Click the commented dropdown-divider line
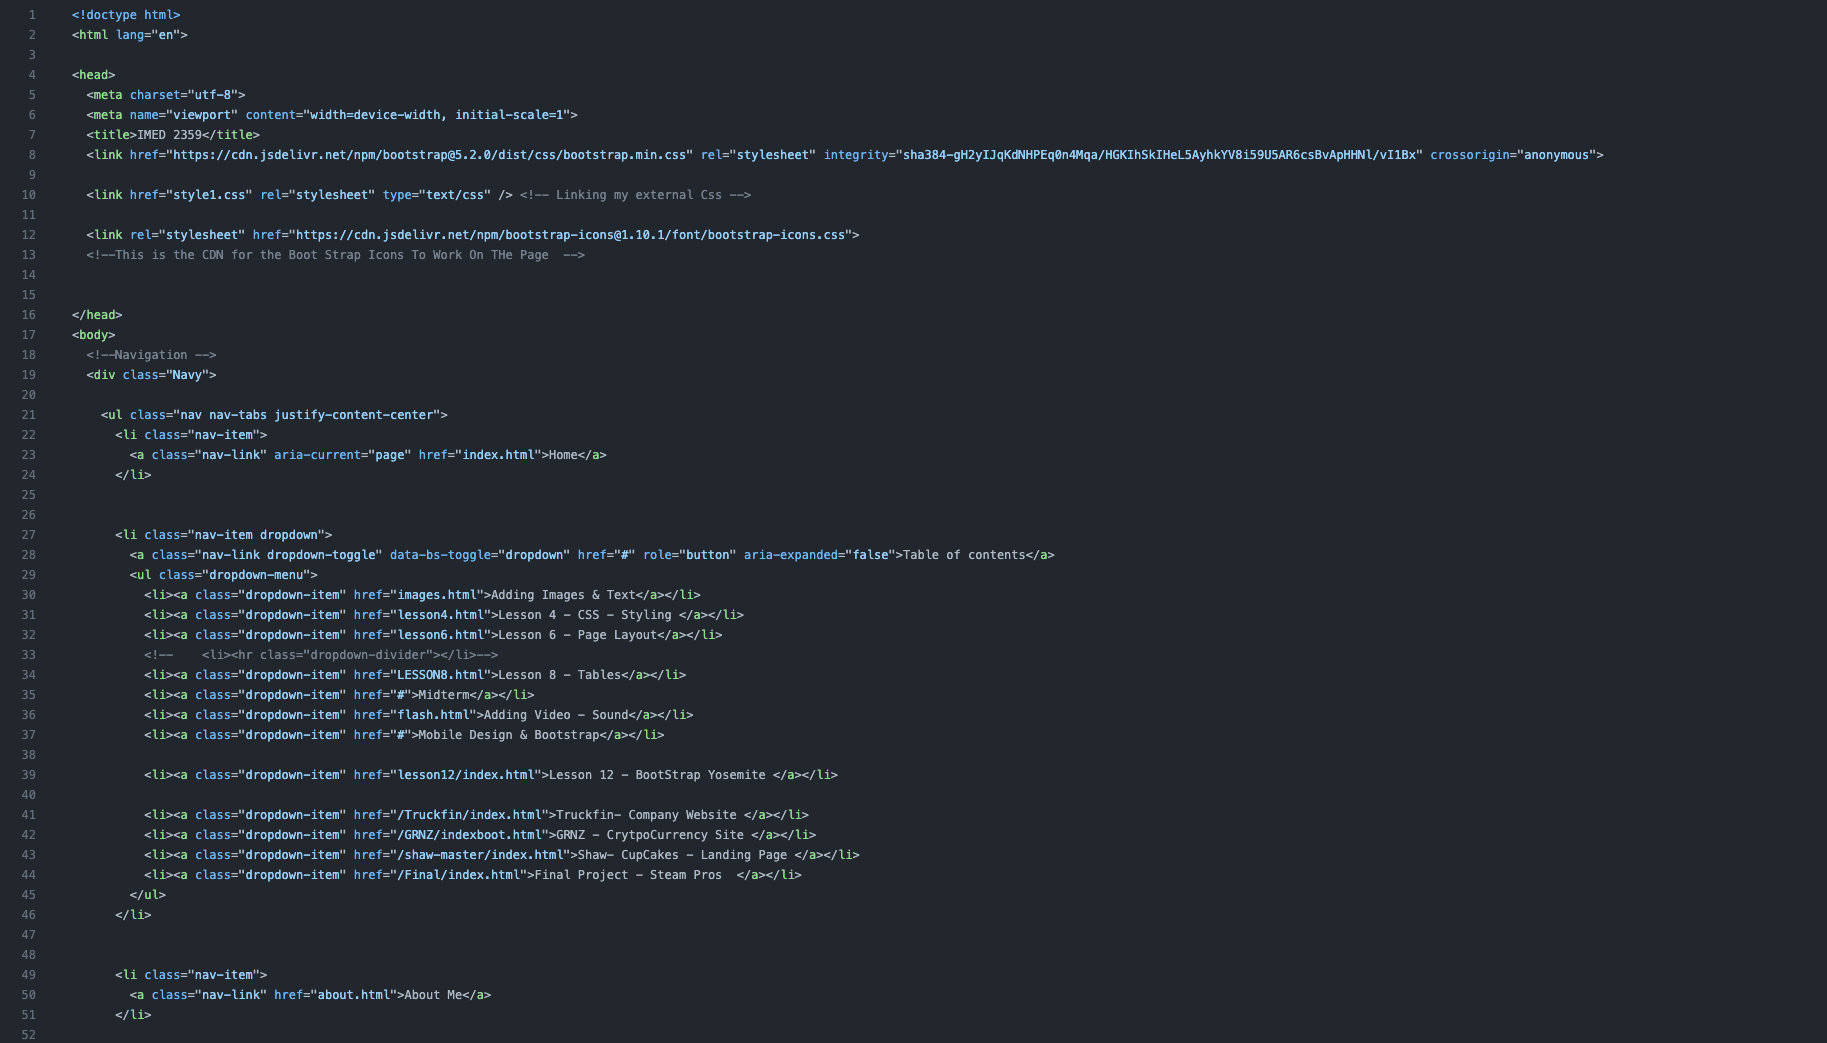Viewport: 1827px width, 1043px height. [x=321, y=655]
